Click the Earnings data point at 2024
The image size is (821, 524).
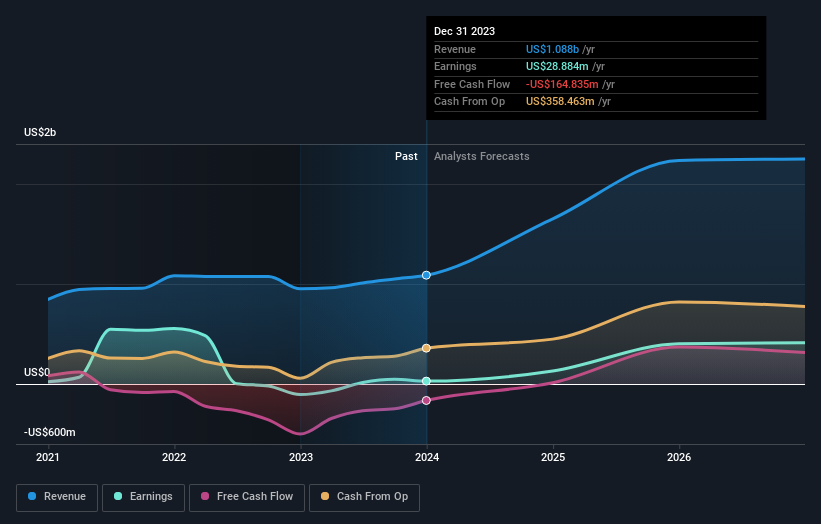click(426, 381)
